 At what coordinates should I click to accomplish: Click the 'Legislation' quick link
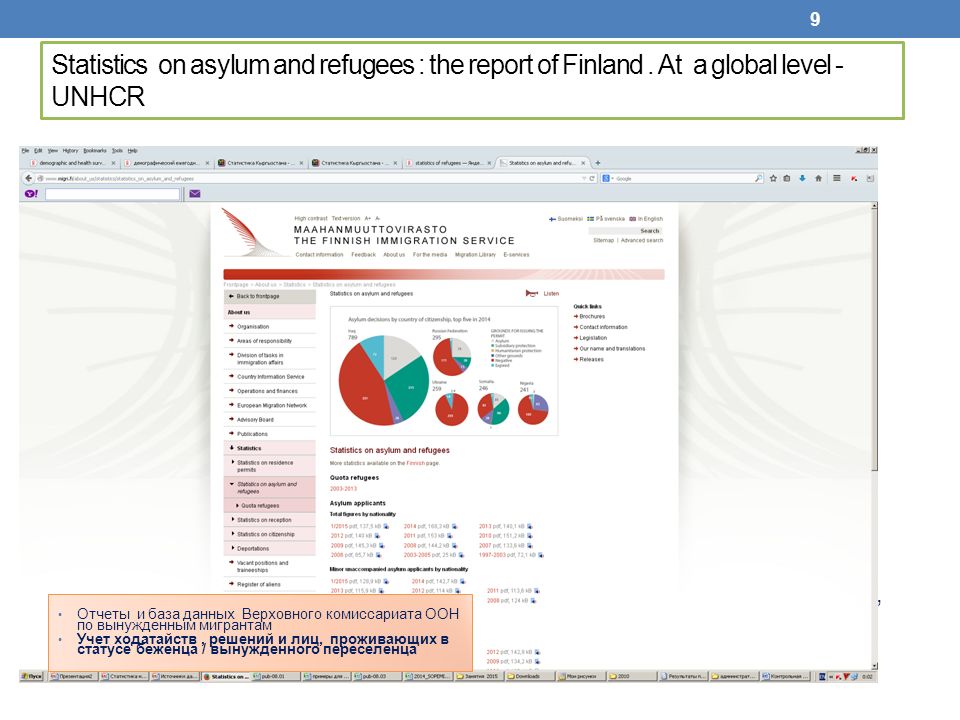[x=593, y=338]
